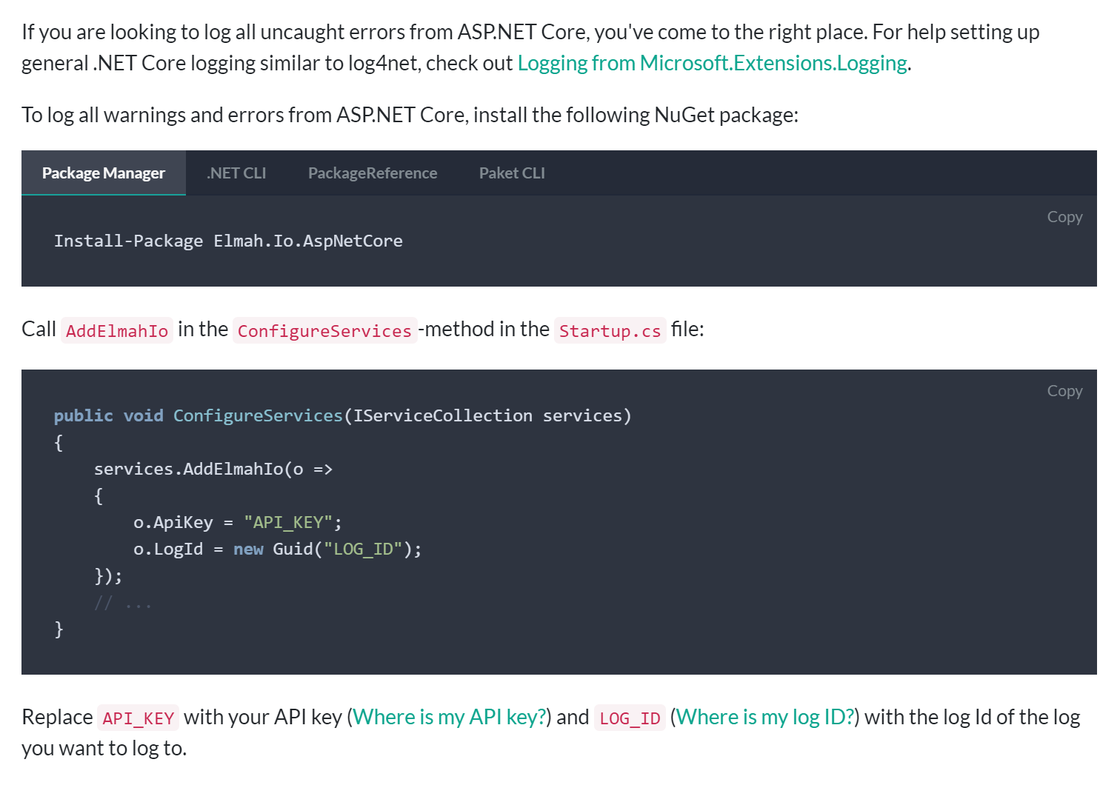This screenshot has width=1120, height=785.
Task: Click the Install-Package Elmah.Io.AspNetCore command text
Action: [x=229, y=241]
